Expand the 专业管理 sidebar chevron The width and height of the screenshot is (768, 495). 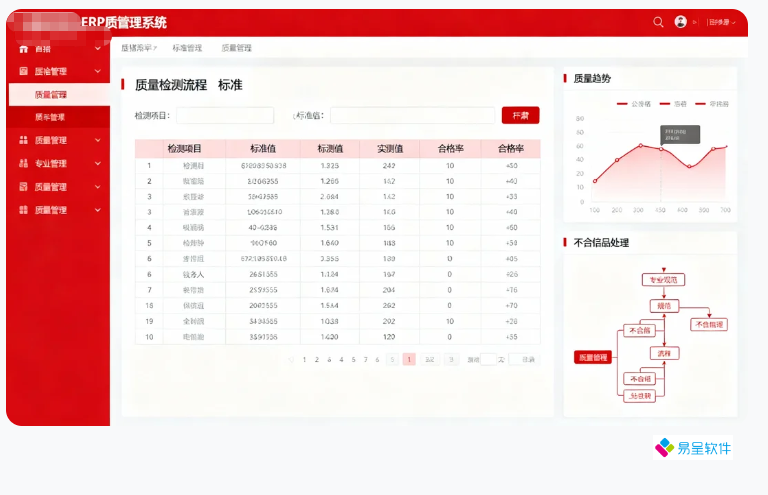tap(98, 163)
